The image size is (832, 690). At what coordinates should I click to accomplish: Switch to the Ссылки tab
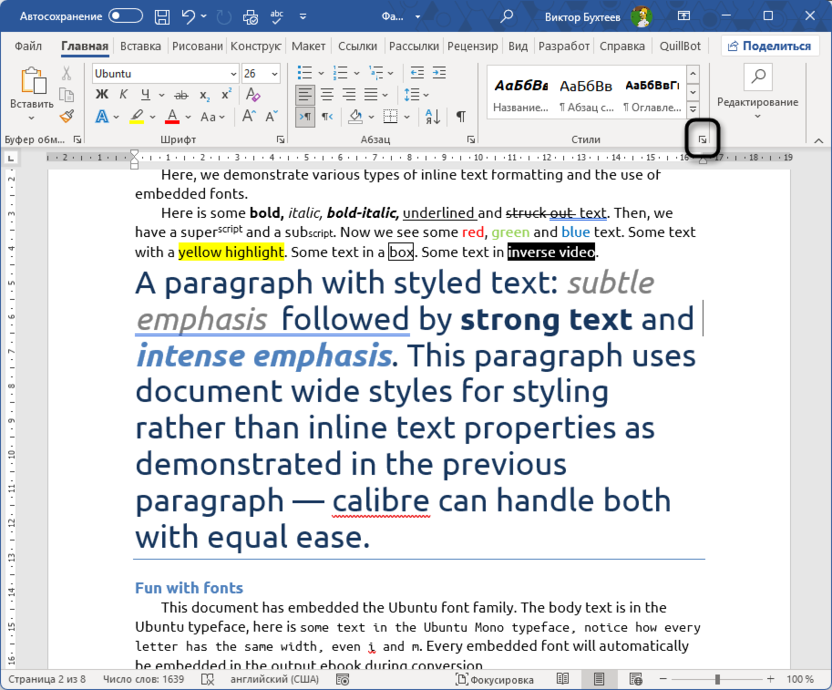point(357,46)
